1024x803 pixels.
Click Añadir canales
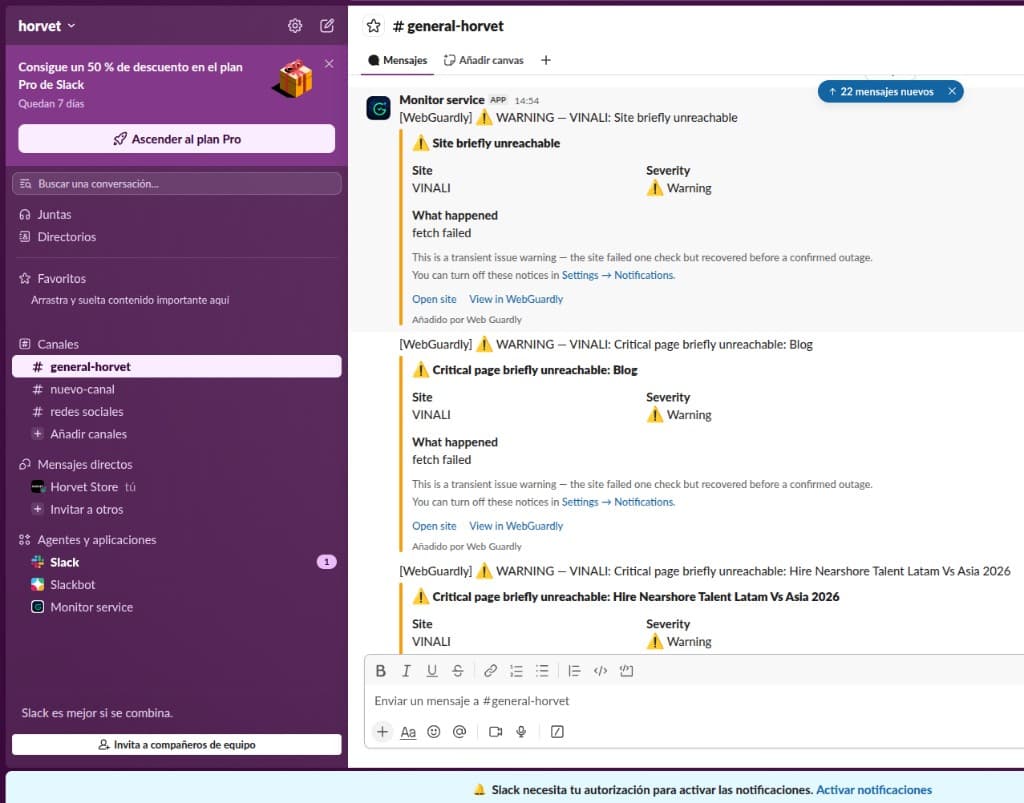(88, 433)
